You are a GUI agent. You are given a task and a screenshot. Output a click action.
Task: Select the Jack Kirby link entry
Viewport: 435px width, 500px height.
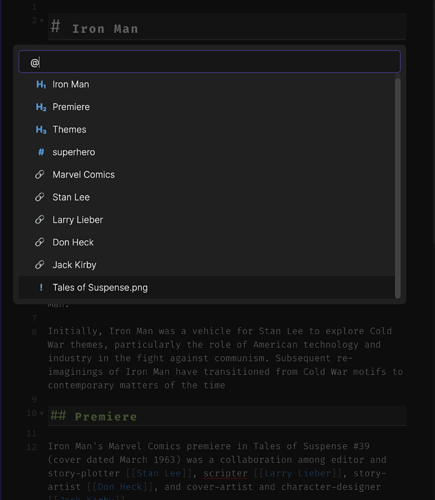[207, 265]
